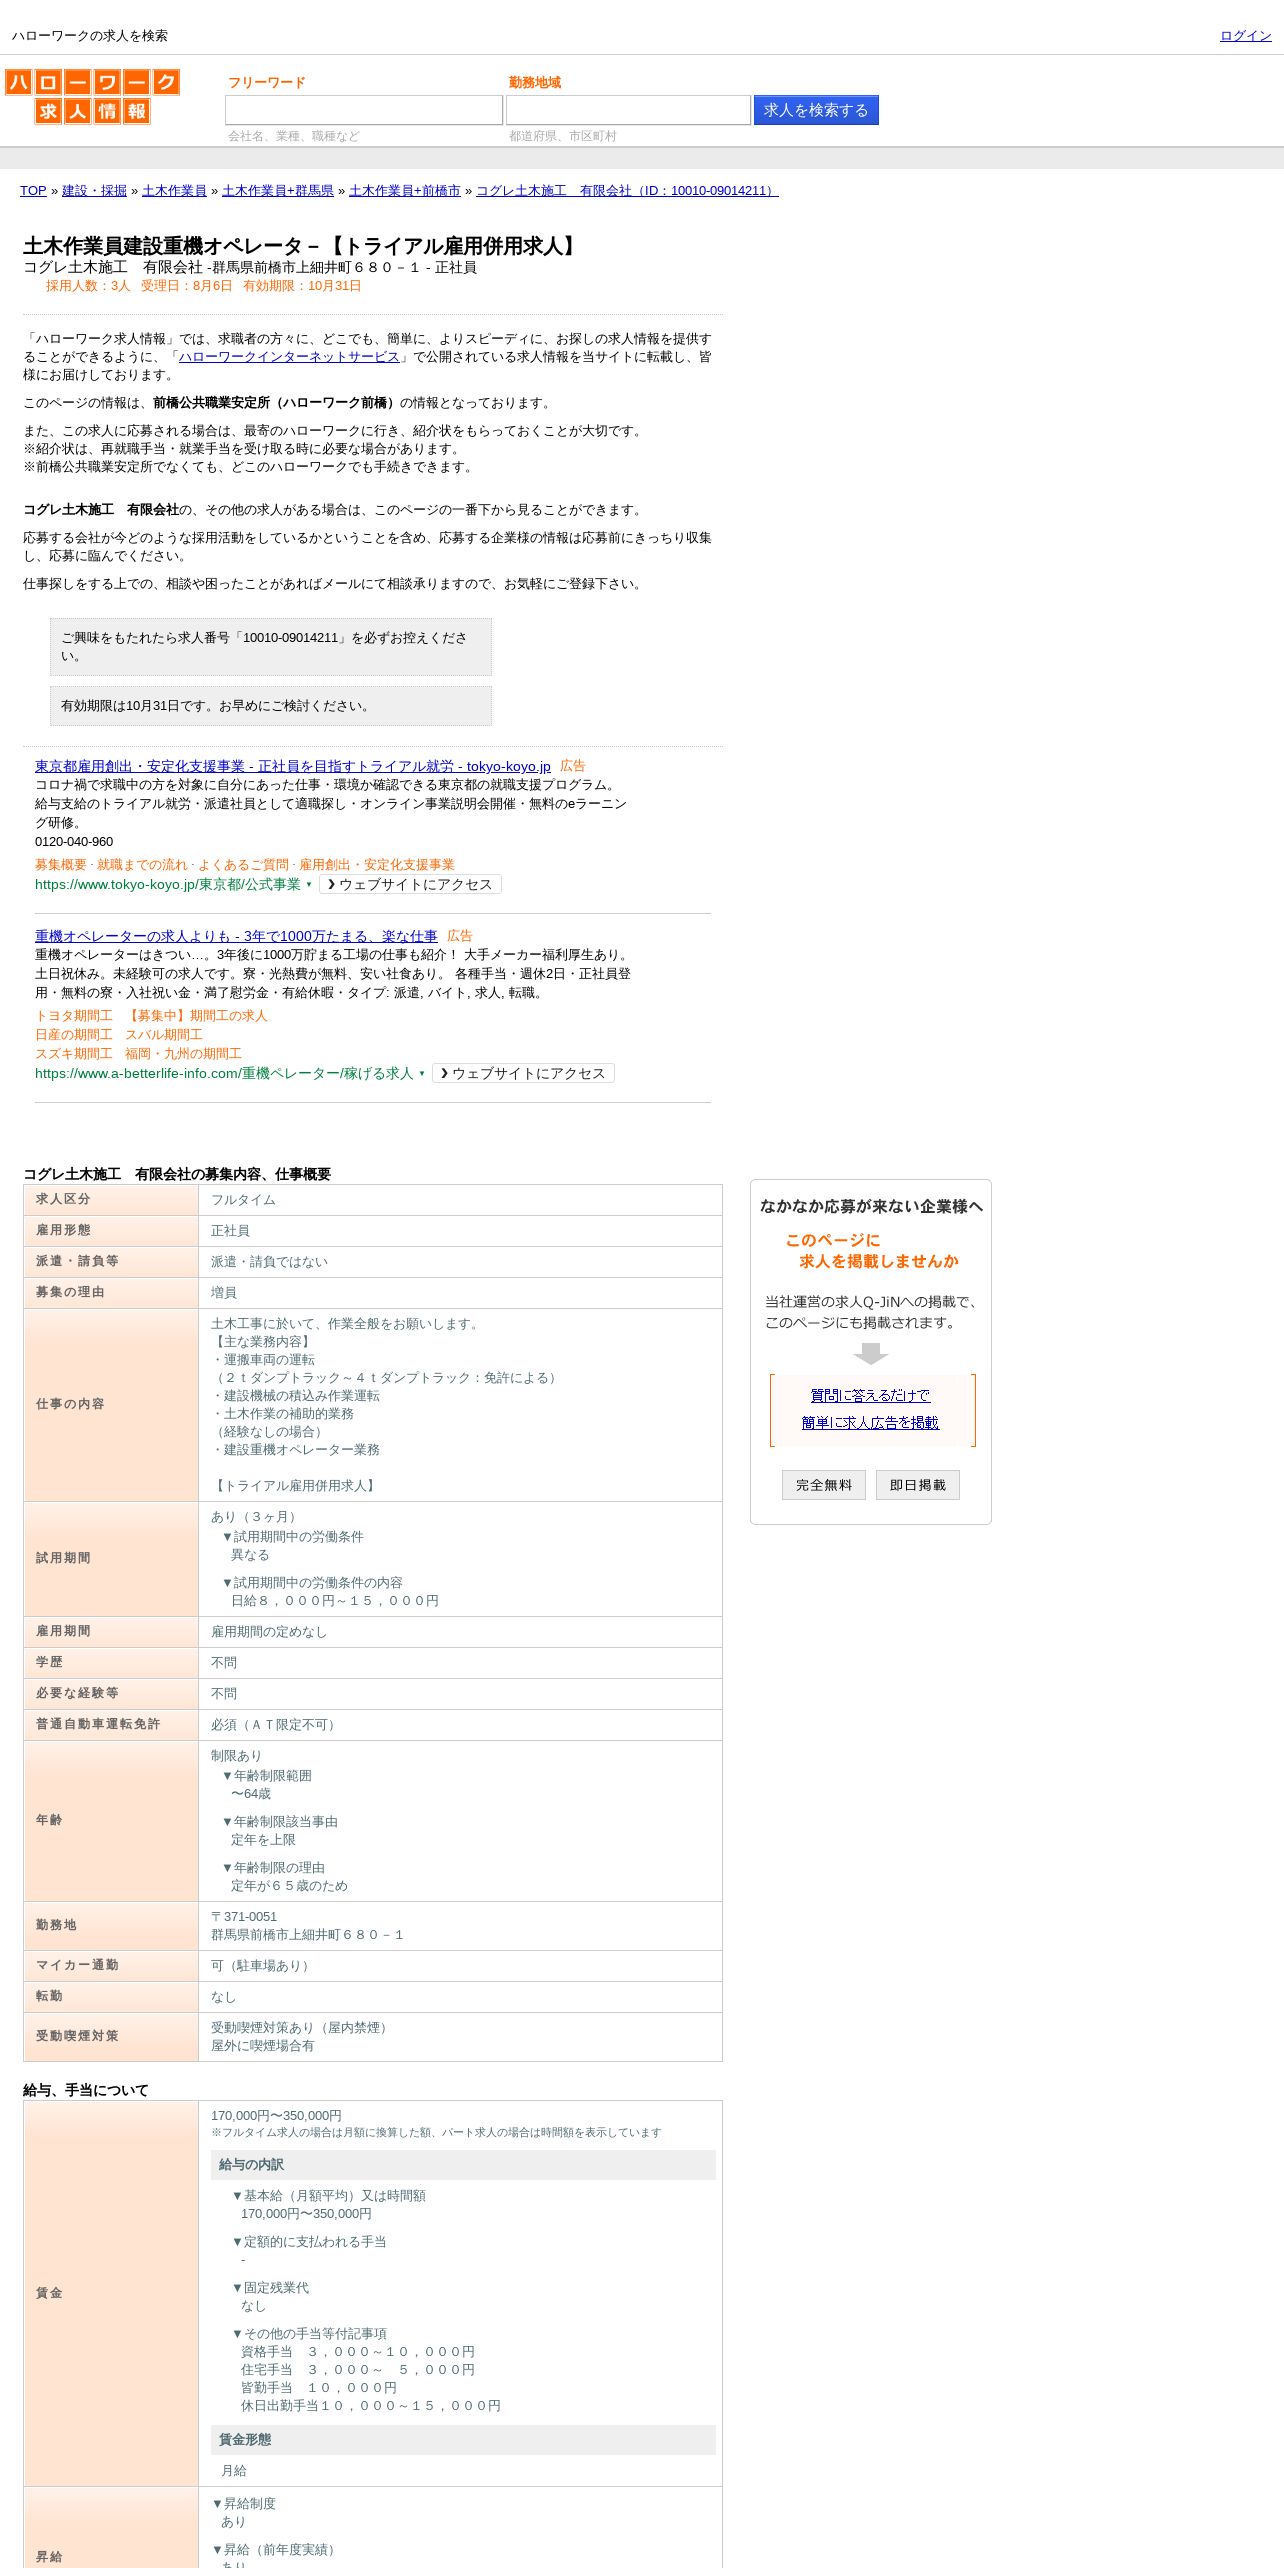The image size is (1284, 2568).
Task: Open 募集概要 ad sublink
Action: tap(61, 865)
